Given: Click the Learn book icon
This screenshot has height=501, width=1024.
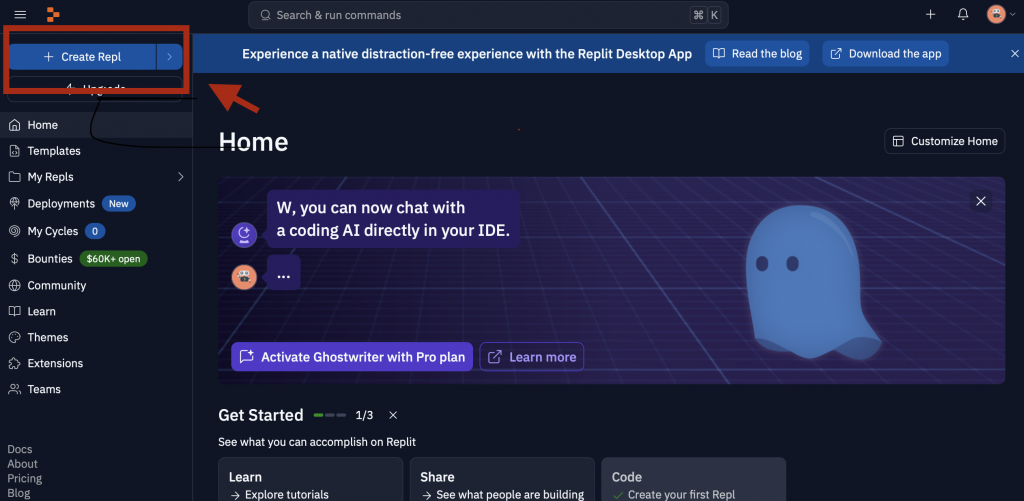Looking at the screenshot, I should tap(14, 312).
